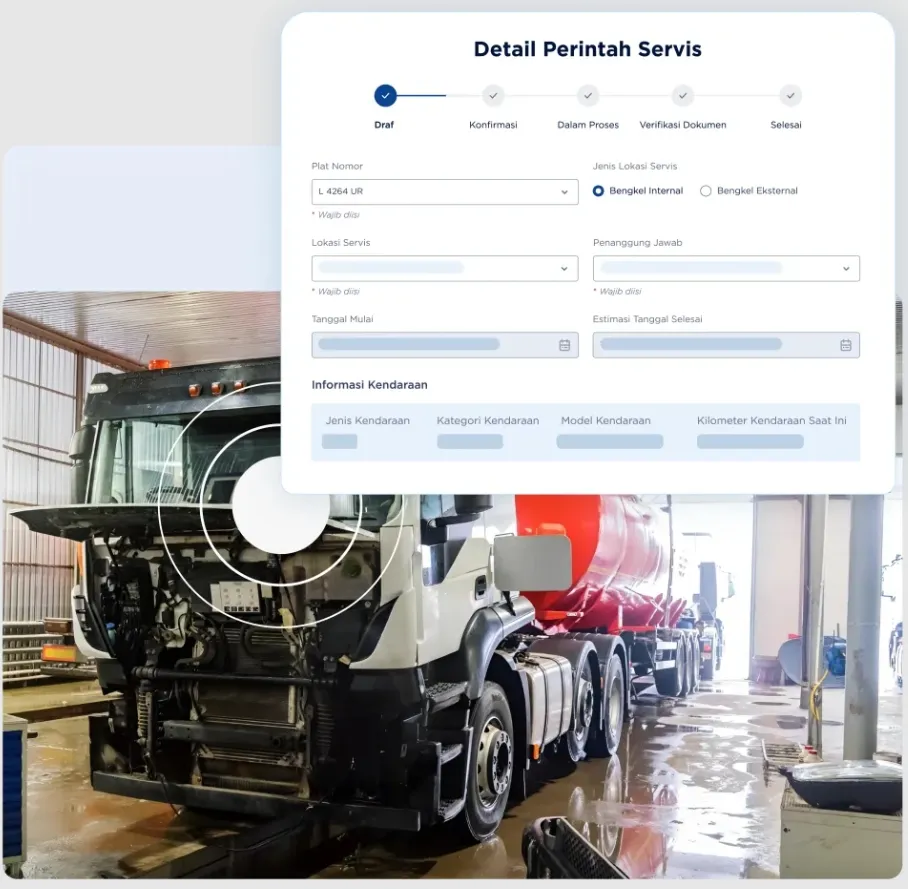The height and width of the screenshot is (889, 908).
Task: Expand the Plat Nomor dropdown arrow
Action: [564, 192]
